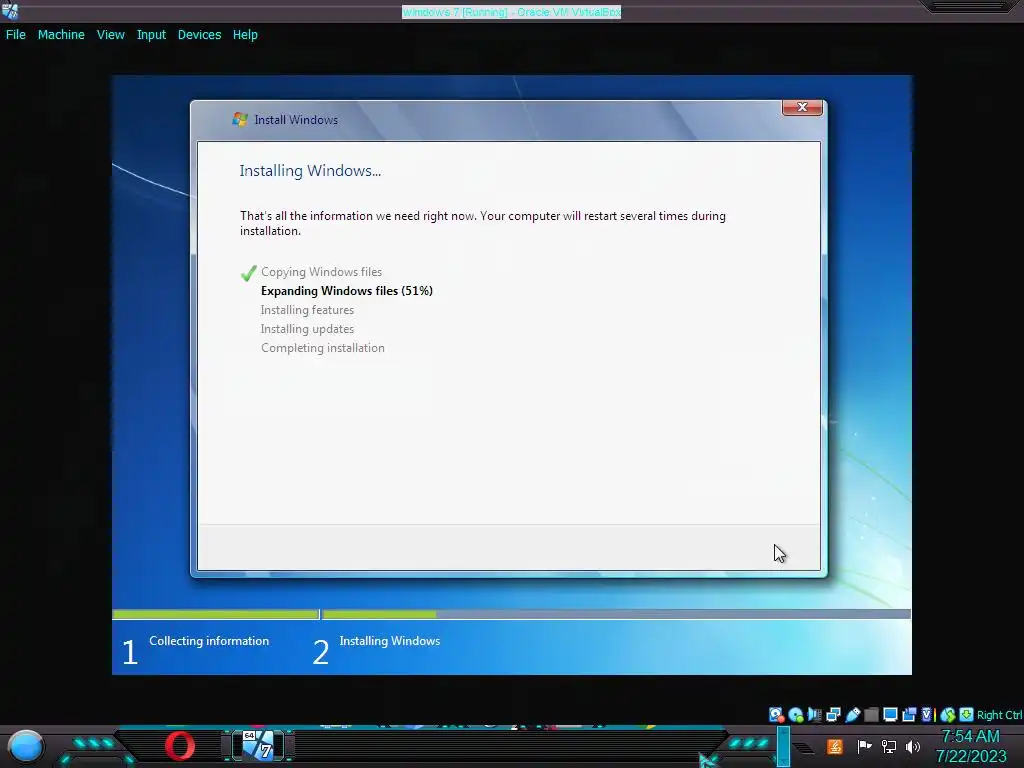Open the Devices menu
The width and height of the screenshot is (1024, 768).
(x=199, y=35)
